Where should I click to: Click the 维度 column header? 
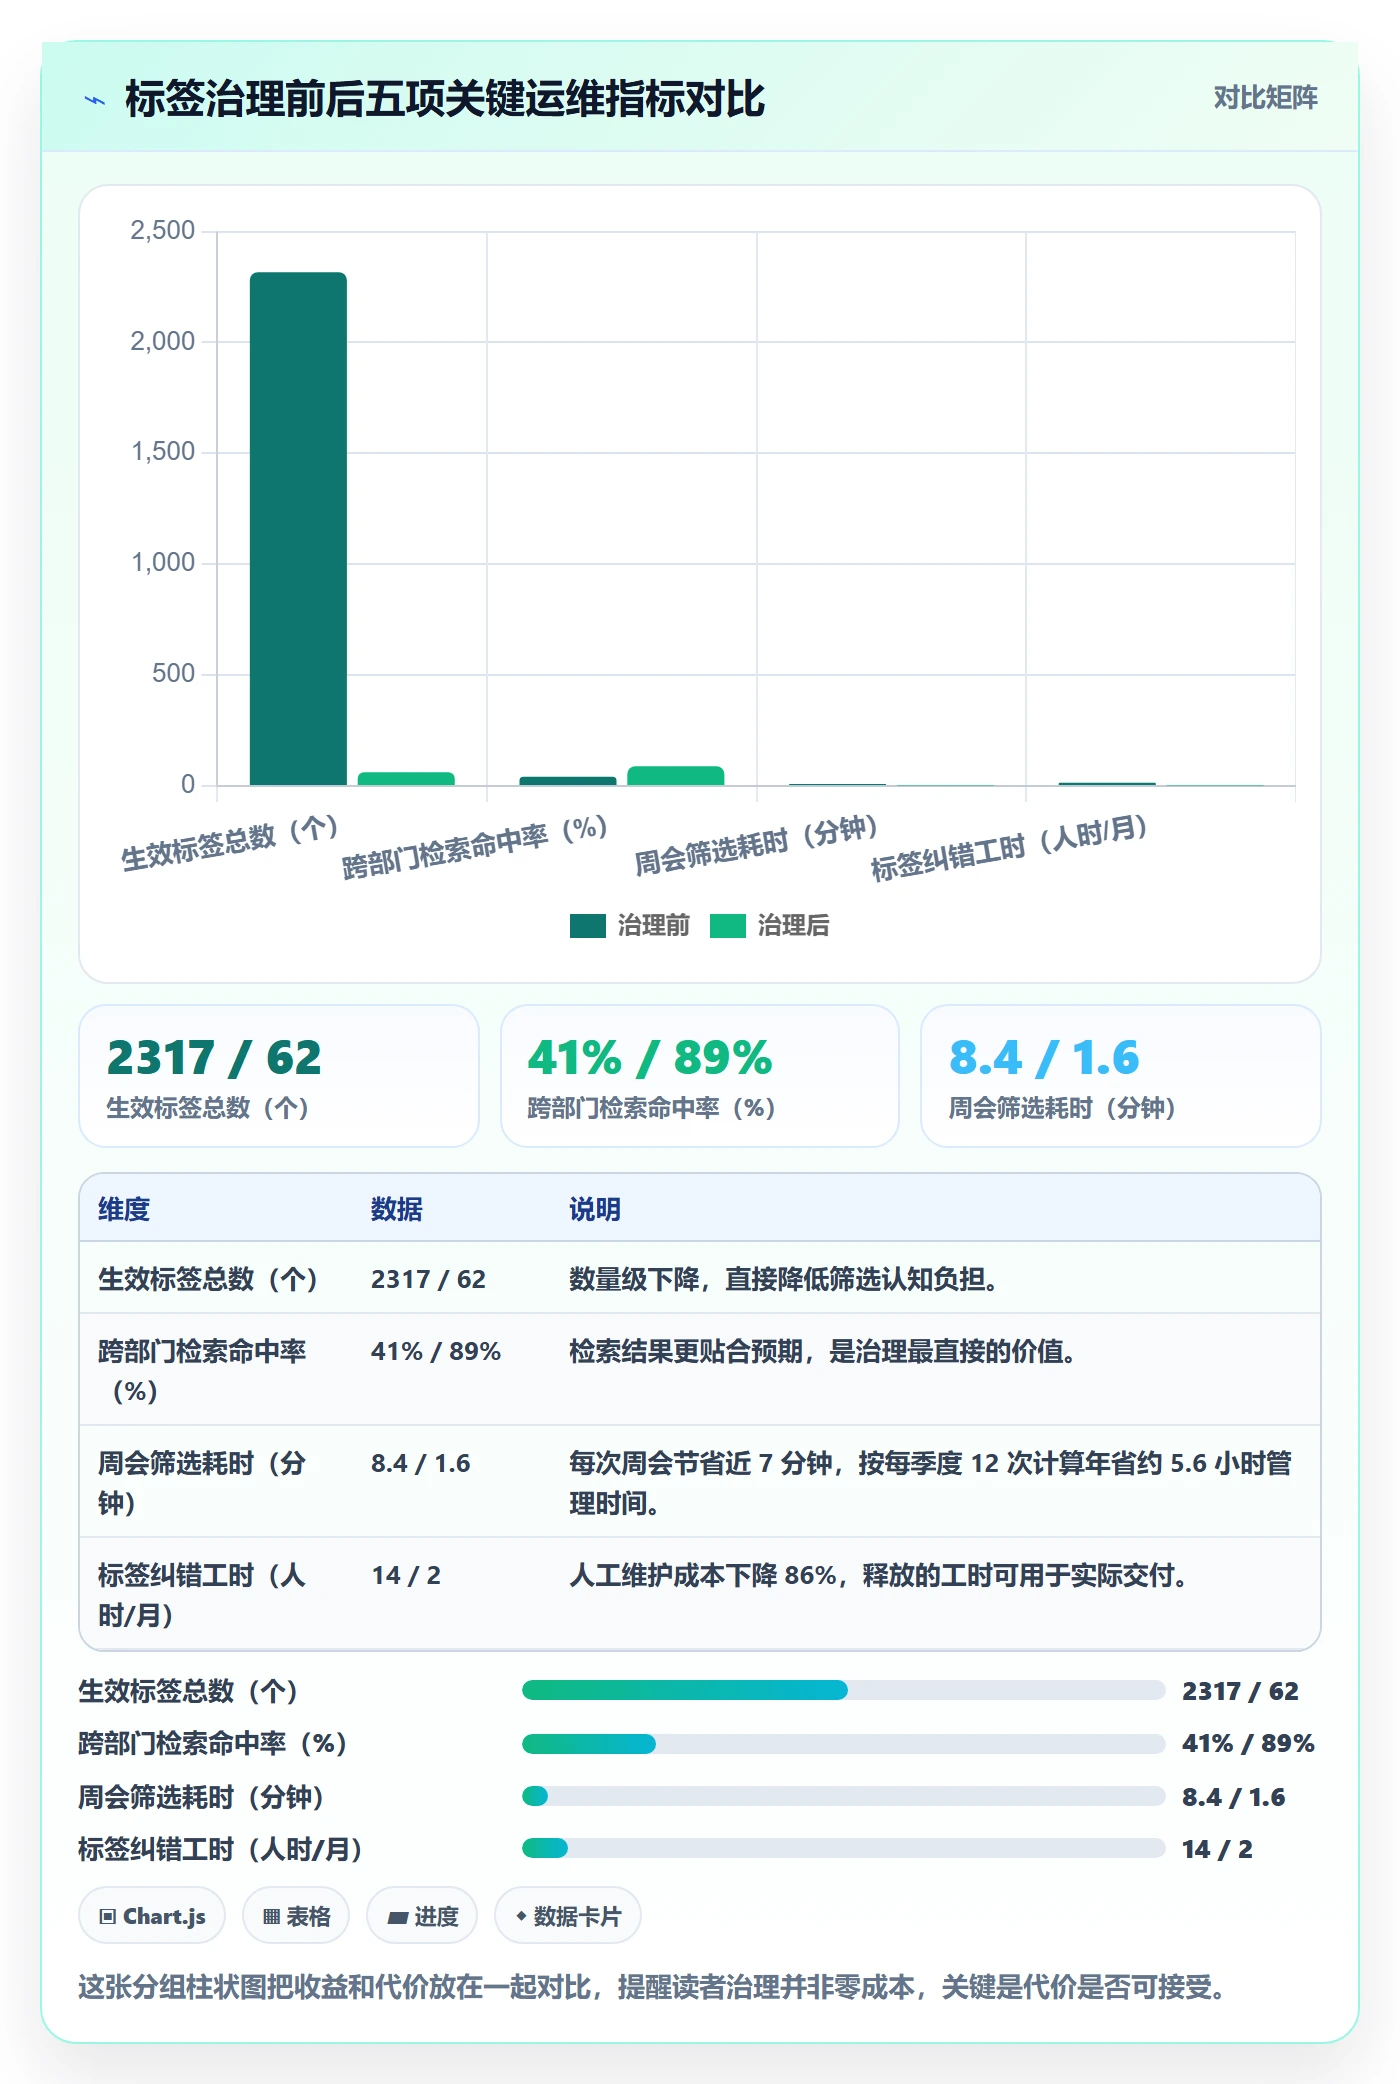(x=124, y=1209)
